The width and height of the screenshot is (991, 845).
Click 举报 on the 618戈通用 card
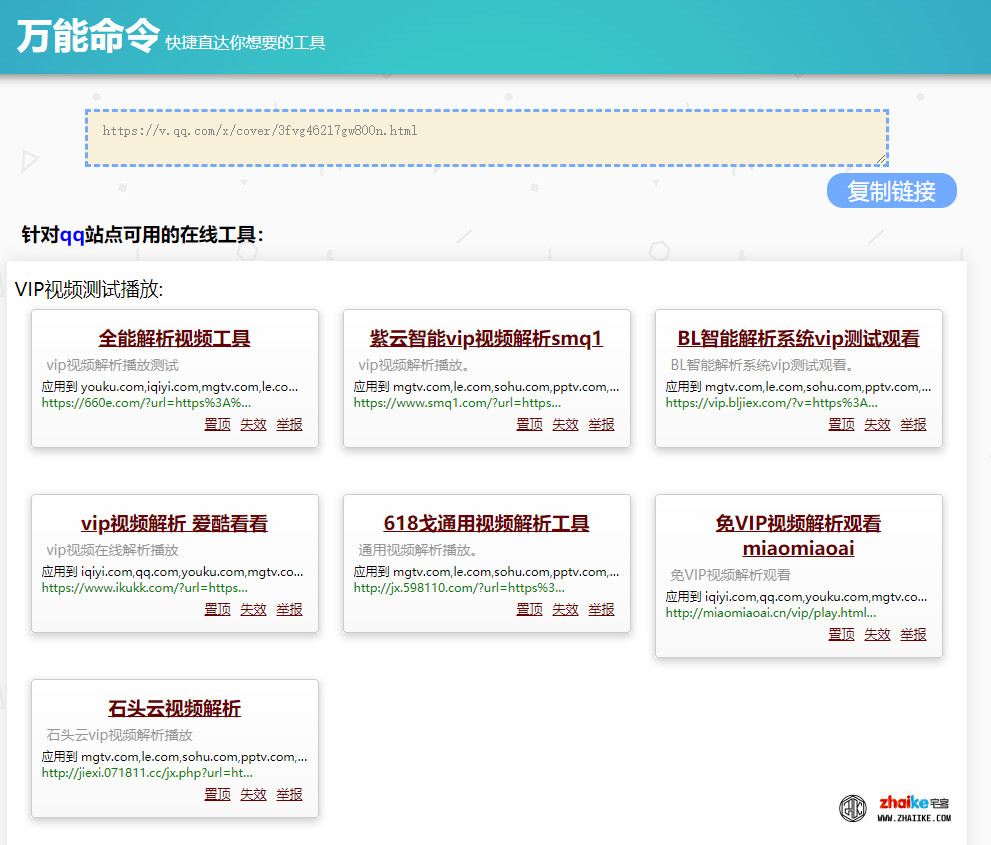pos(602,609)
